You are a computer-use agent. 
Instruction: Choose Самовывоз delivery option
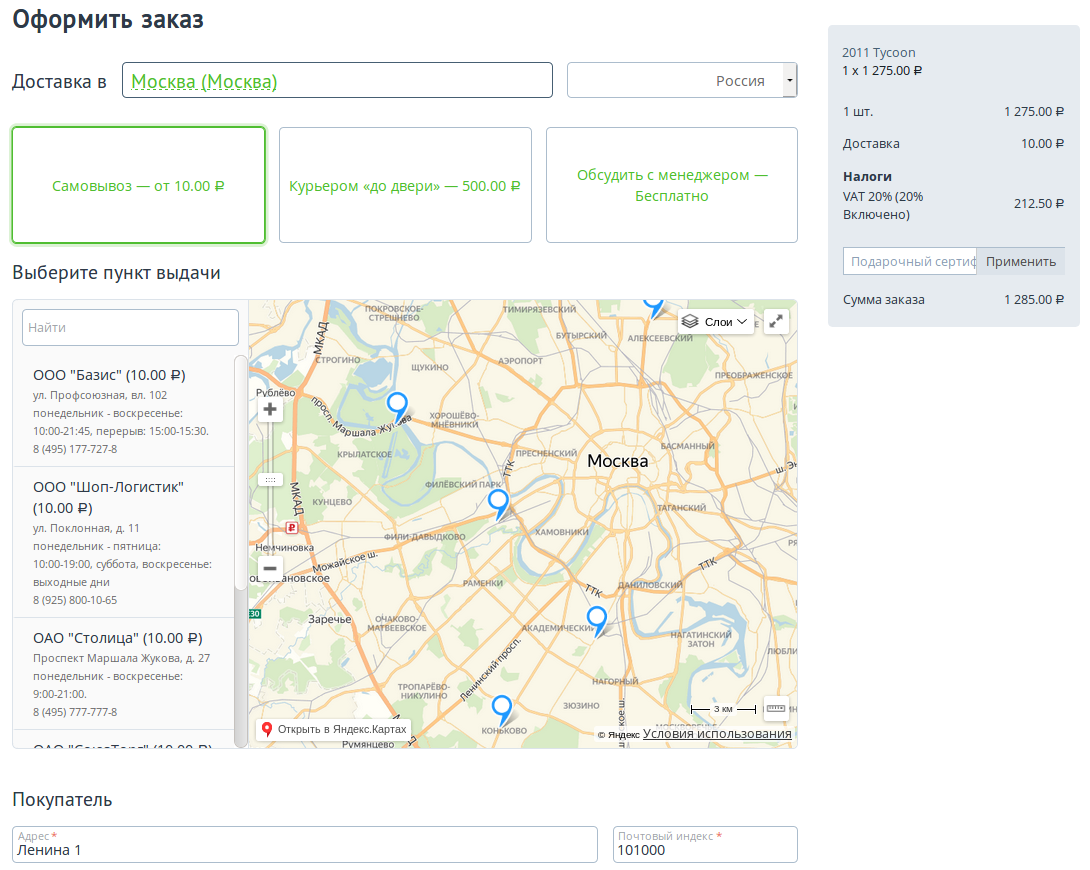click(x=138, y=185)
